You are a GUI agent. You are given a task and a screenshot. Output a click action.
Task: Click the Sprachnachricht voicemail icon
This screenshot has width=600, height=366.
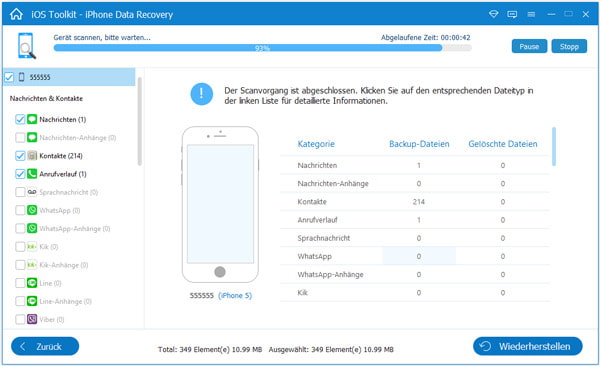(x=32, y=192)
